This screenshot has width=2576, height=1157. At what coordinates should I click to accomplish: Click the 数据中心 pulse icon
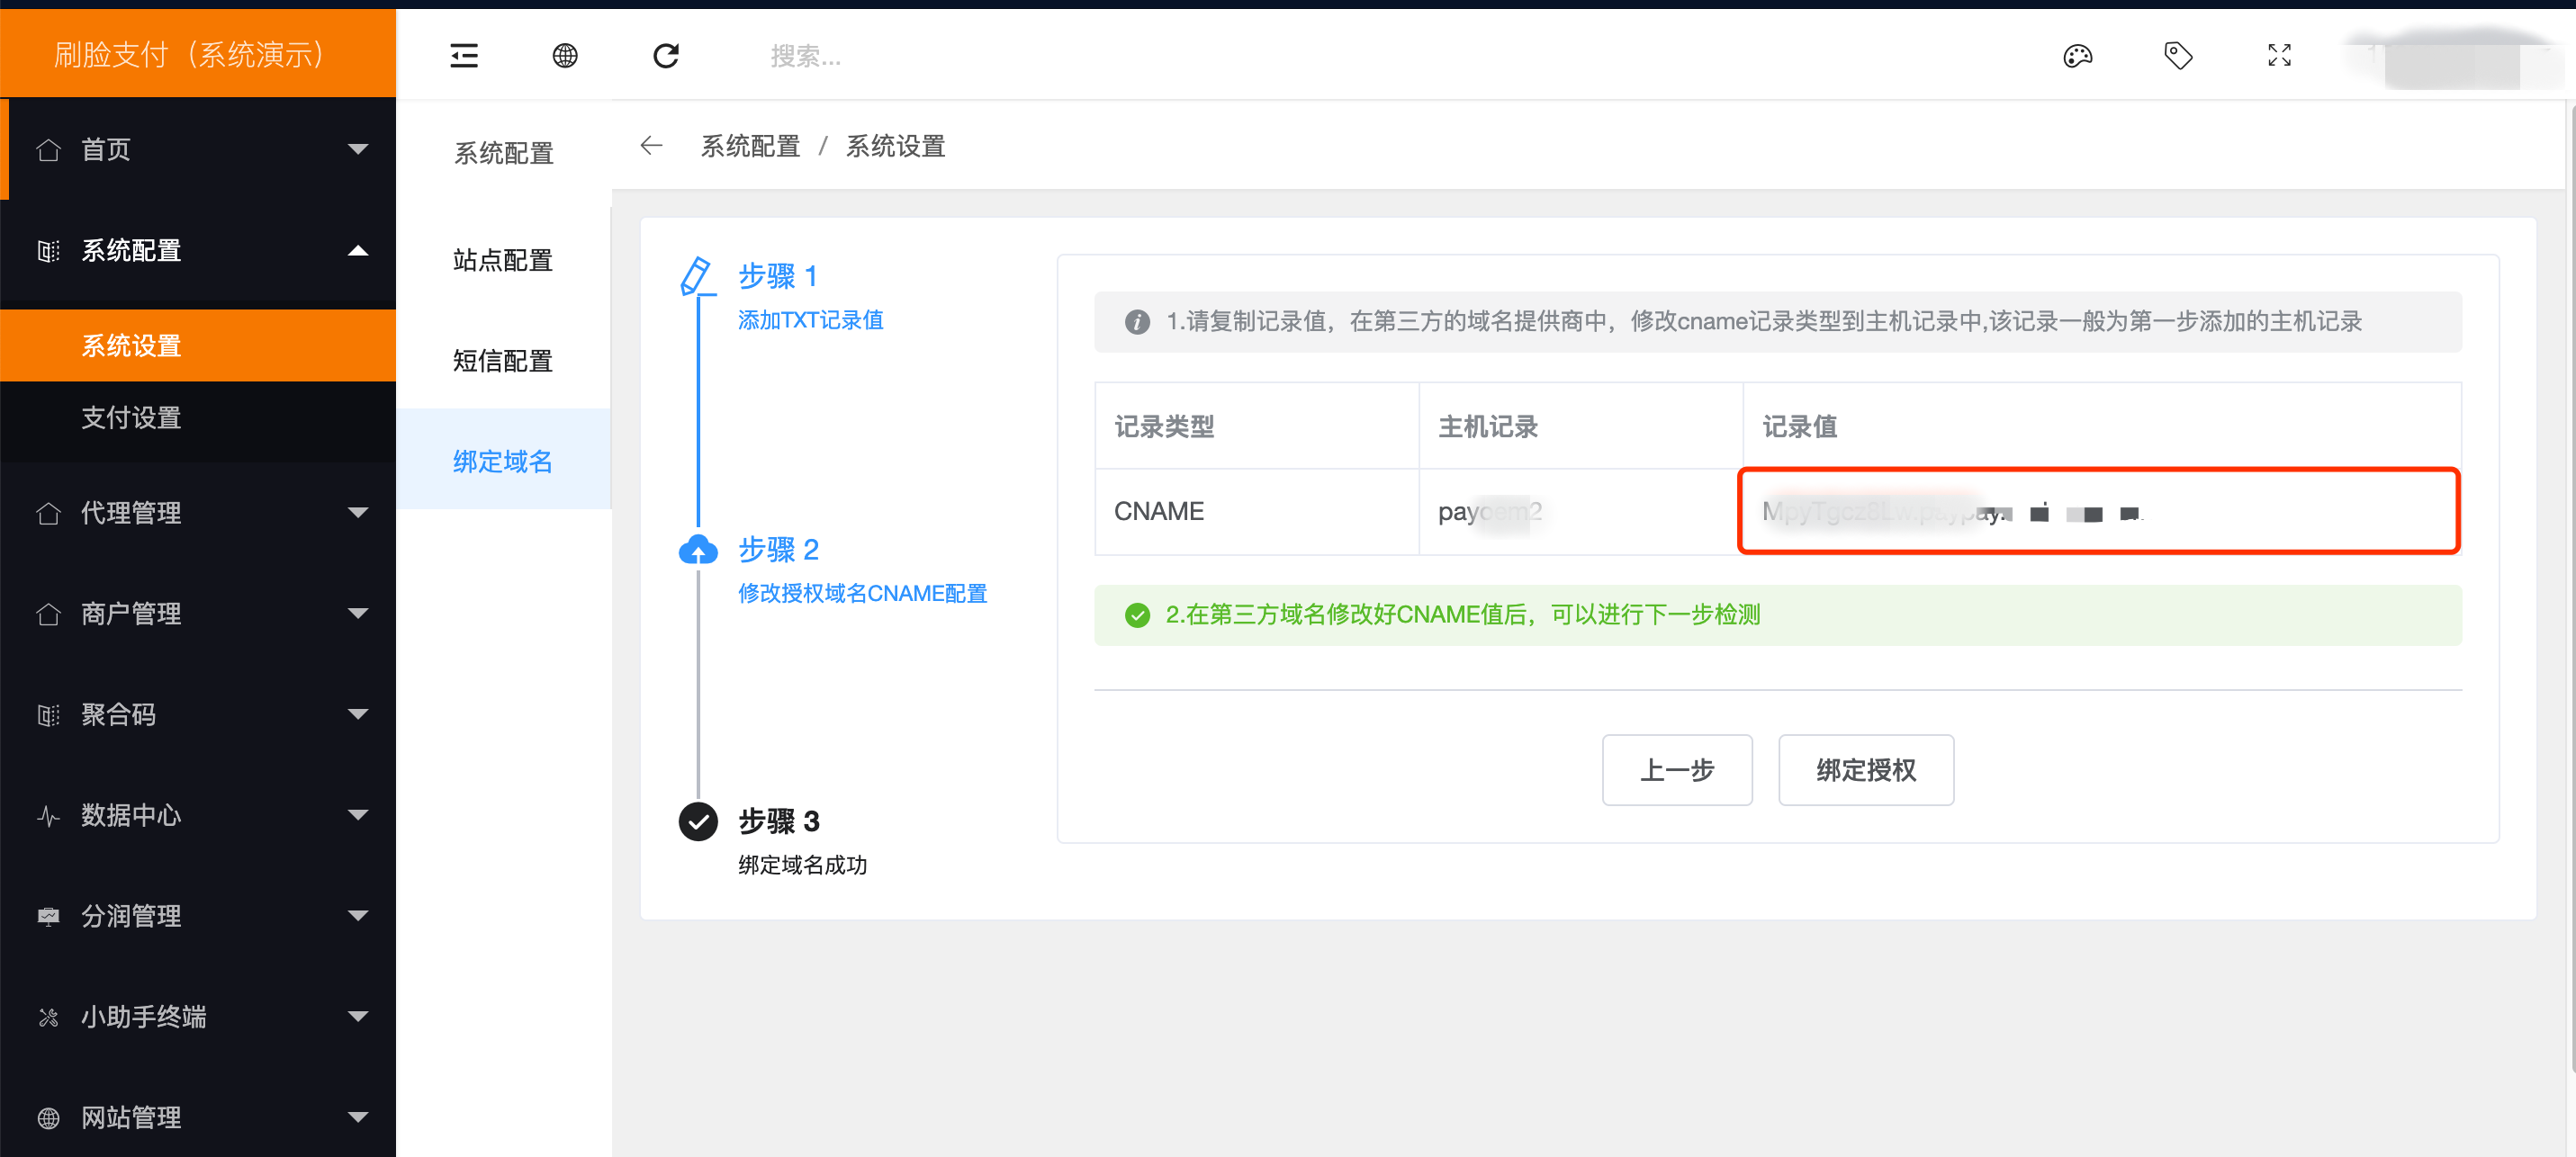(48, 815)
